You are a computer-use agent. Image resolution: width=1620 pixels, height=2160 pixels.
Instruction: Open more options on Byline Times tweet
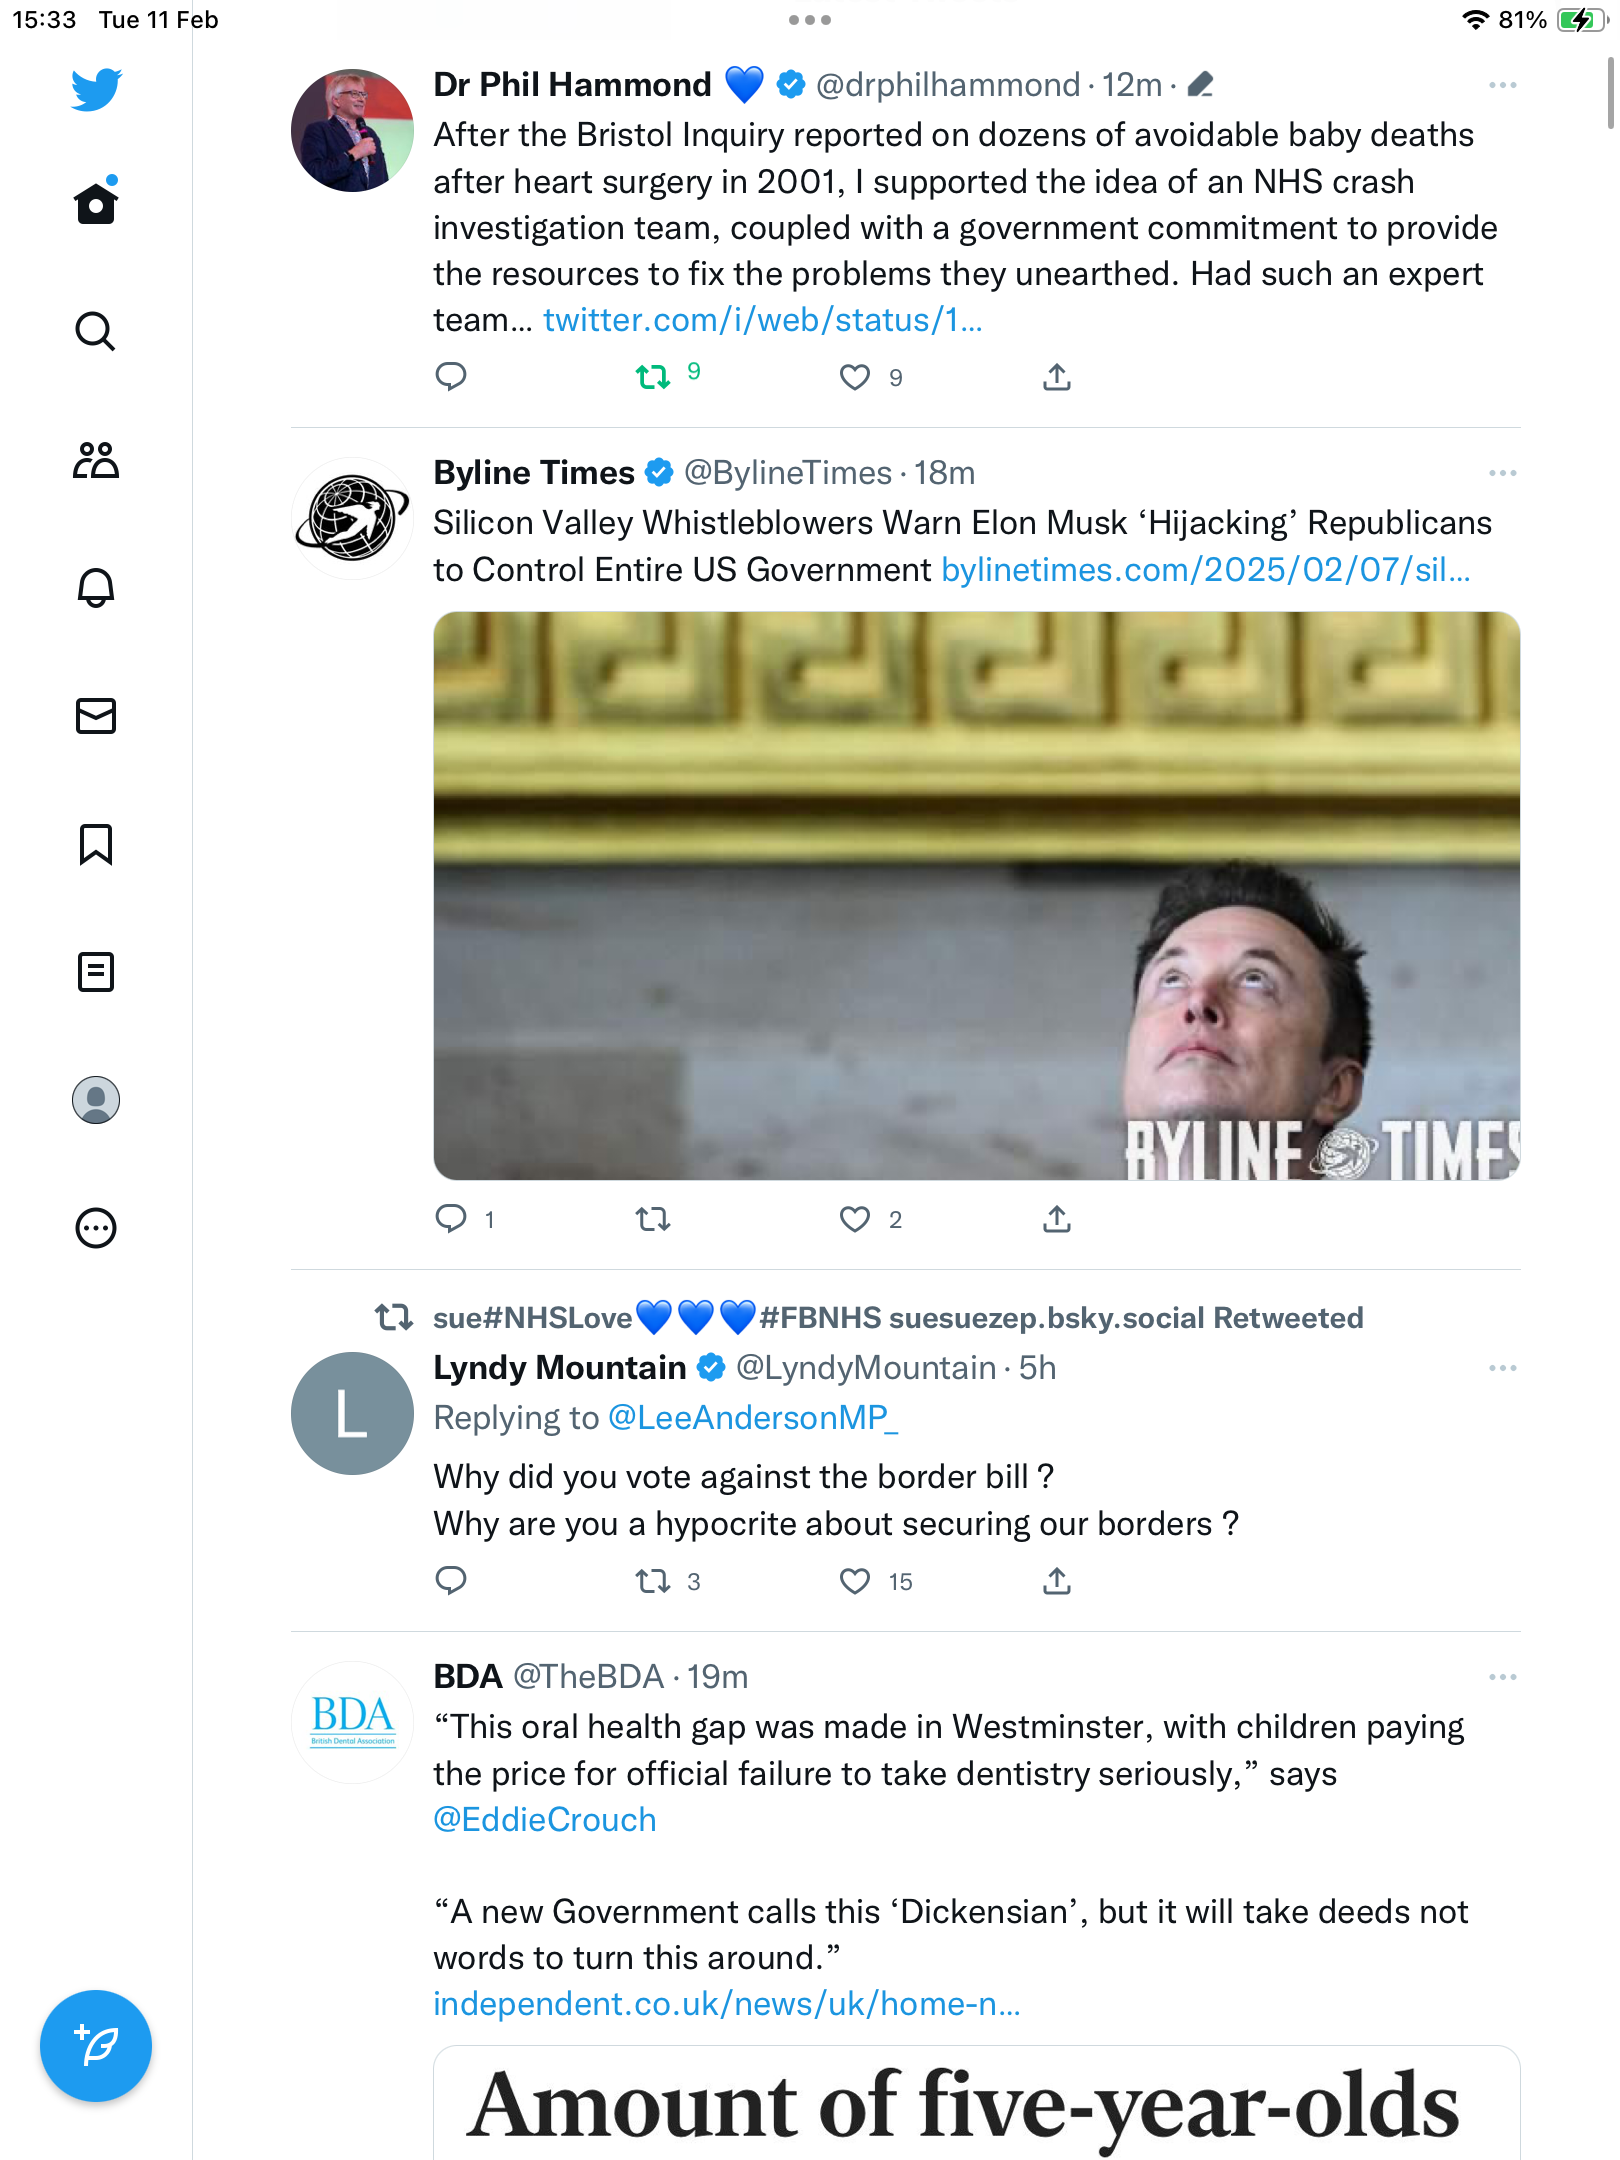1502,473
